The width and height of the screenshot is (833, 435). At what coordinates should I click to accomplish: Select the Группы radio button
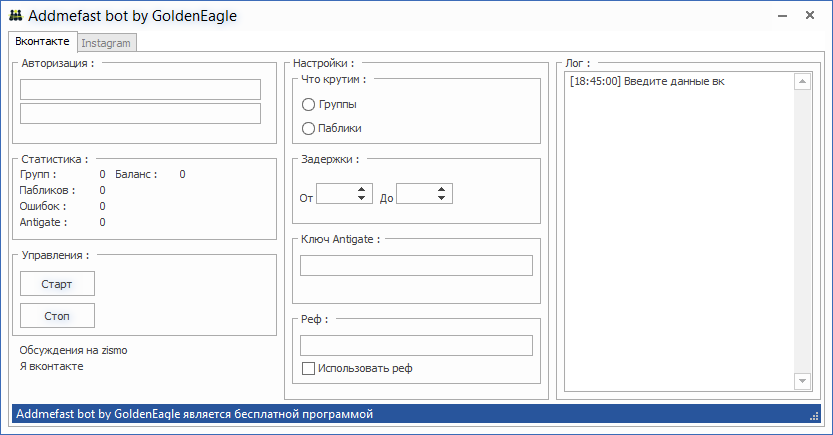coord(308,105)
